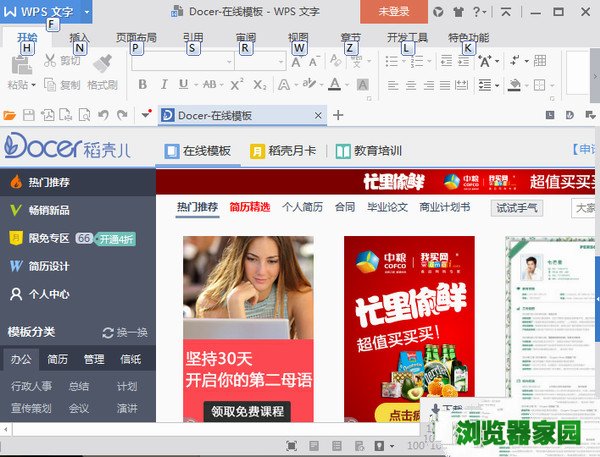Click the Cut (剪切) scissors icon
The image size is (600, 457).
click(49, 61)
